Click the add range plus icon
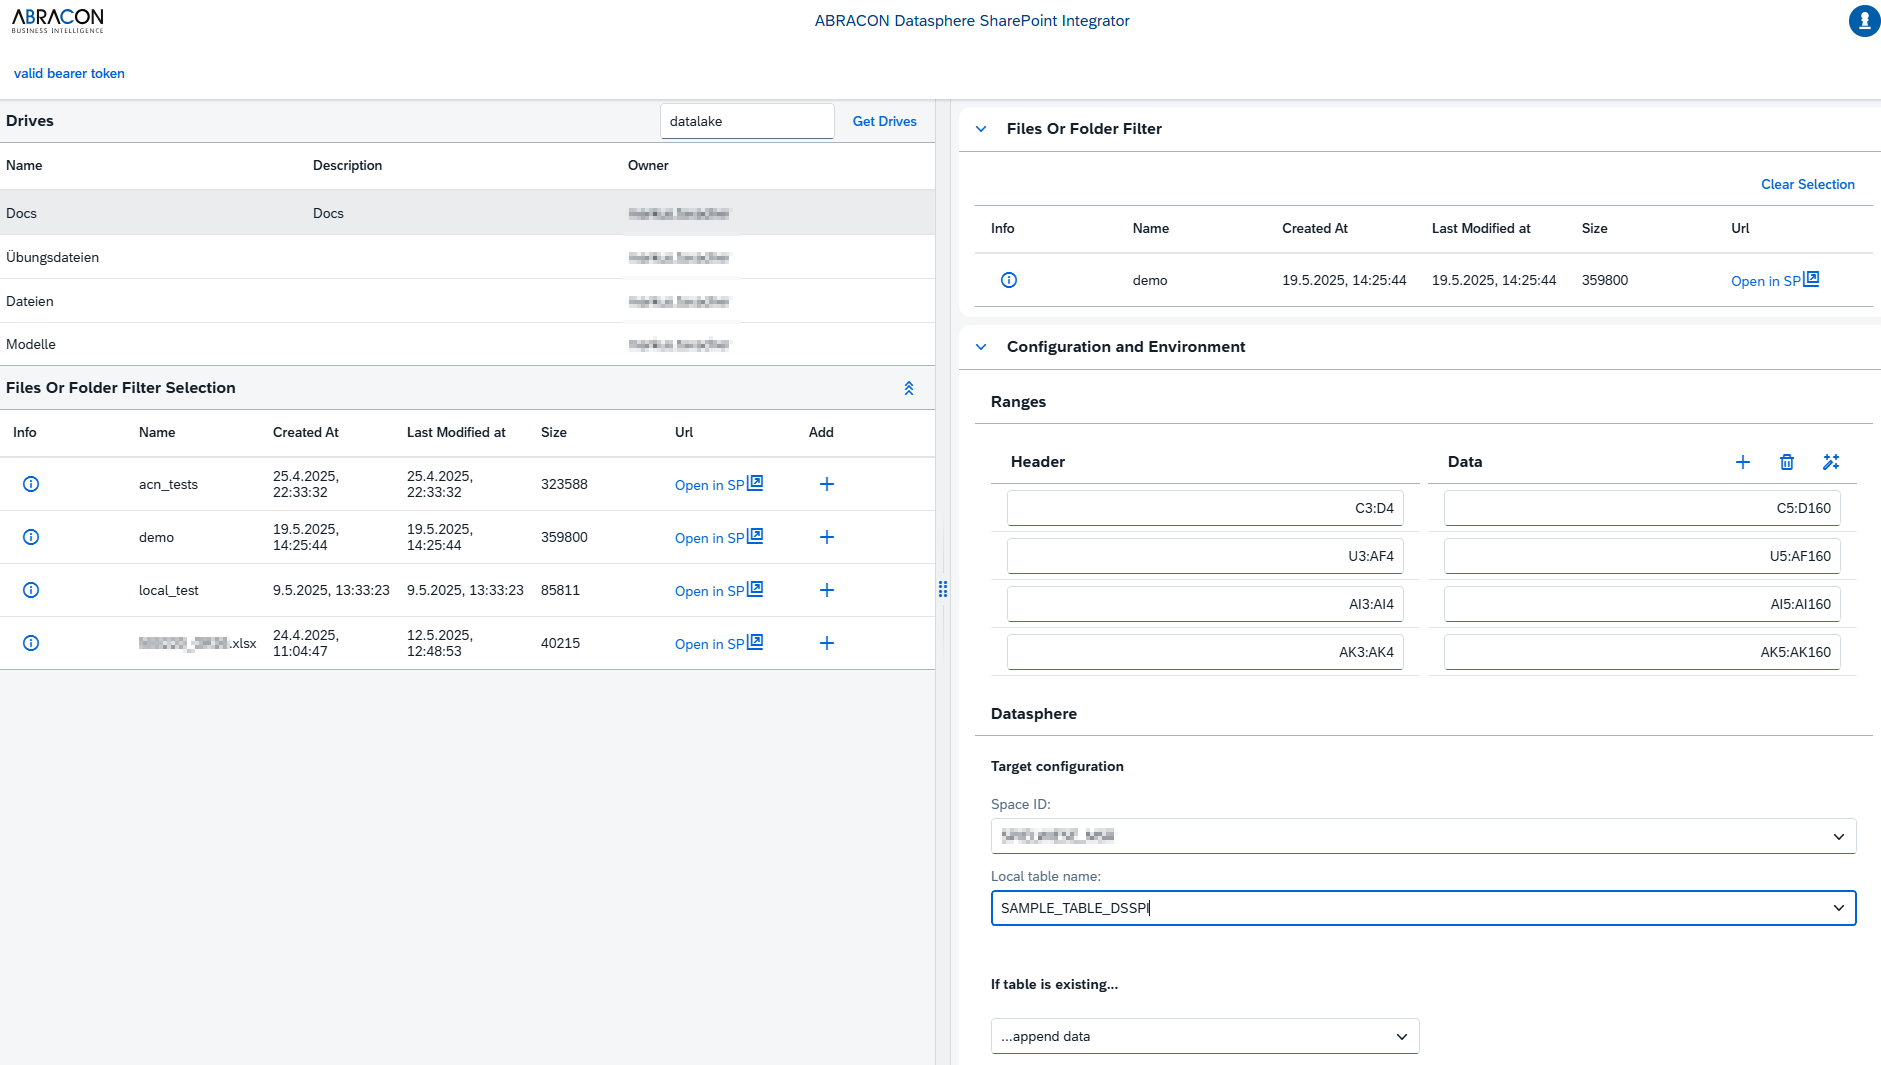The width and height of the screenshot is (1881, 1065). (1743, 462)
